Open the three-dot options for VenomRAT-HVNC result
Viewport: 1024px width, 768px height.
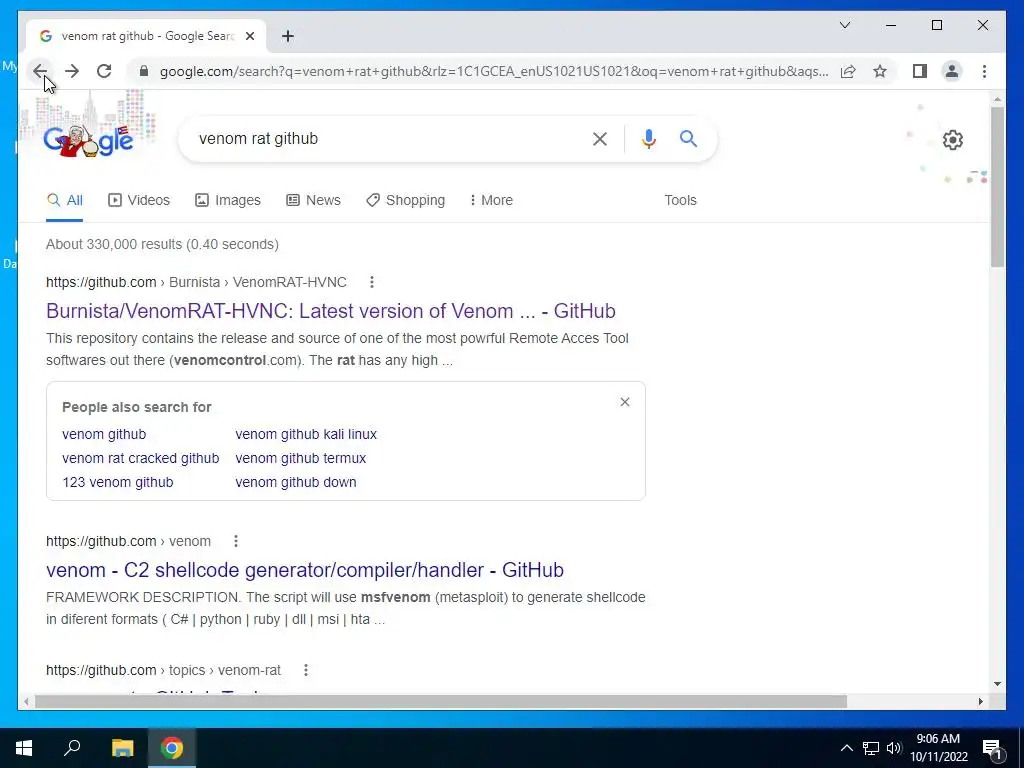[x=372, y=282]
